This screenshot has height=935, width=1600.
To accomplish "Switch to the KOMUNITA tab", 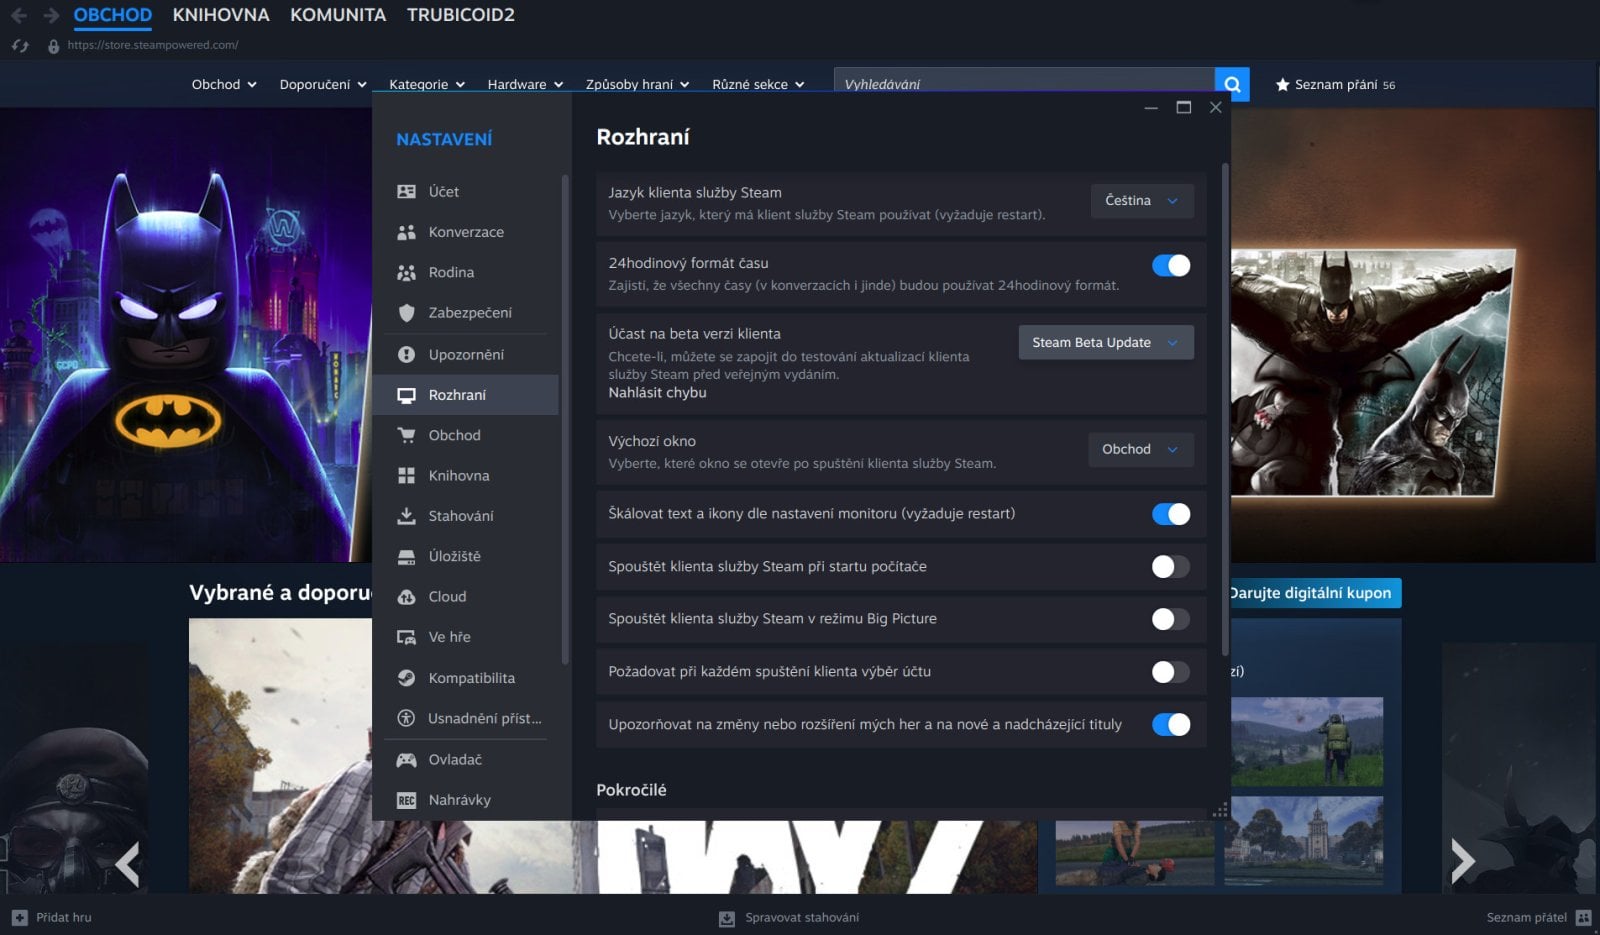I will click(338, 15).
